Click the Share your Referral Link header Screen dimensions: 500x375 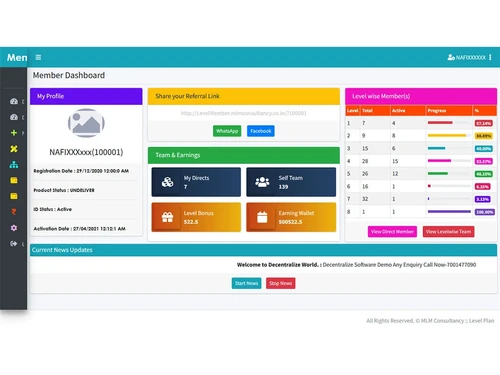click(244, 96)
